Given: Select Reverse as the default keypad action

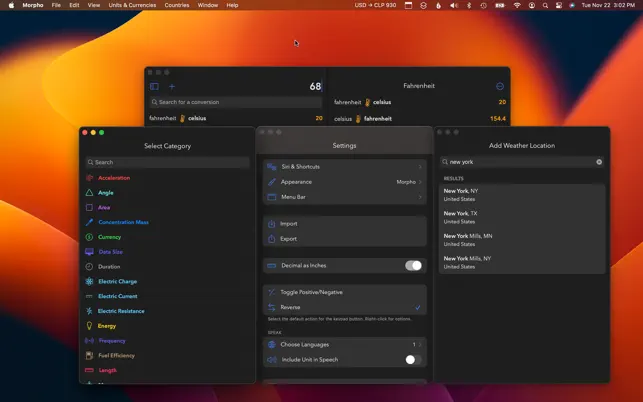Looking at the screenshot, I should coord(344,307).
